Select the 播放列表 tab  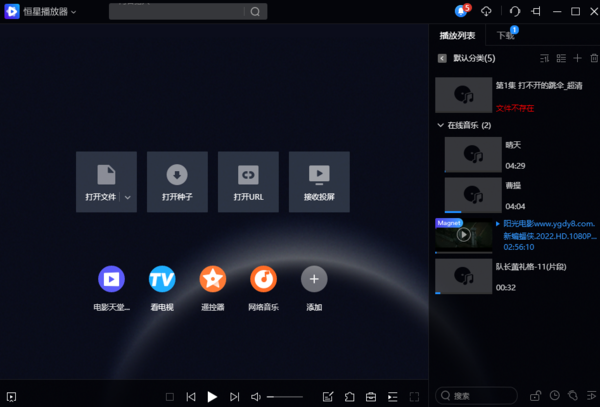pos(459,36)
